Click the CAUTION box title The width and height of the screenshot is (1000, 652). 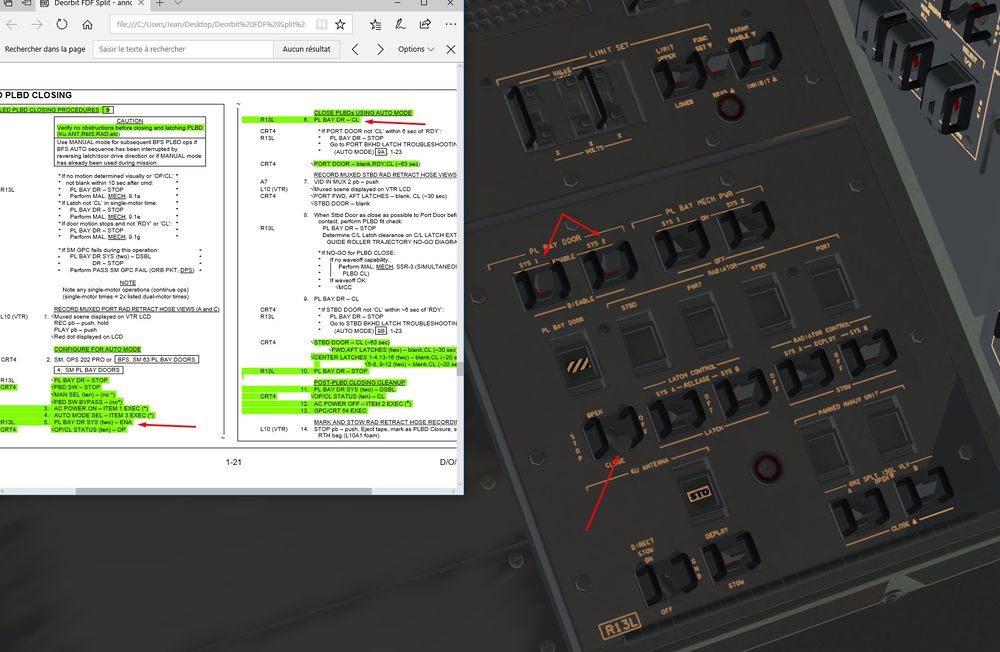click(x=130, y=121)
